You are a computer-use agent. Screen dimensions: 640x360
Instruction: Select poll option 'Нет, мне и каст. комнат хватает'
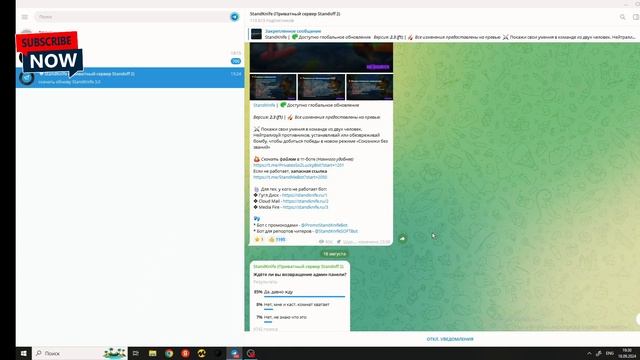[299, 306]
